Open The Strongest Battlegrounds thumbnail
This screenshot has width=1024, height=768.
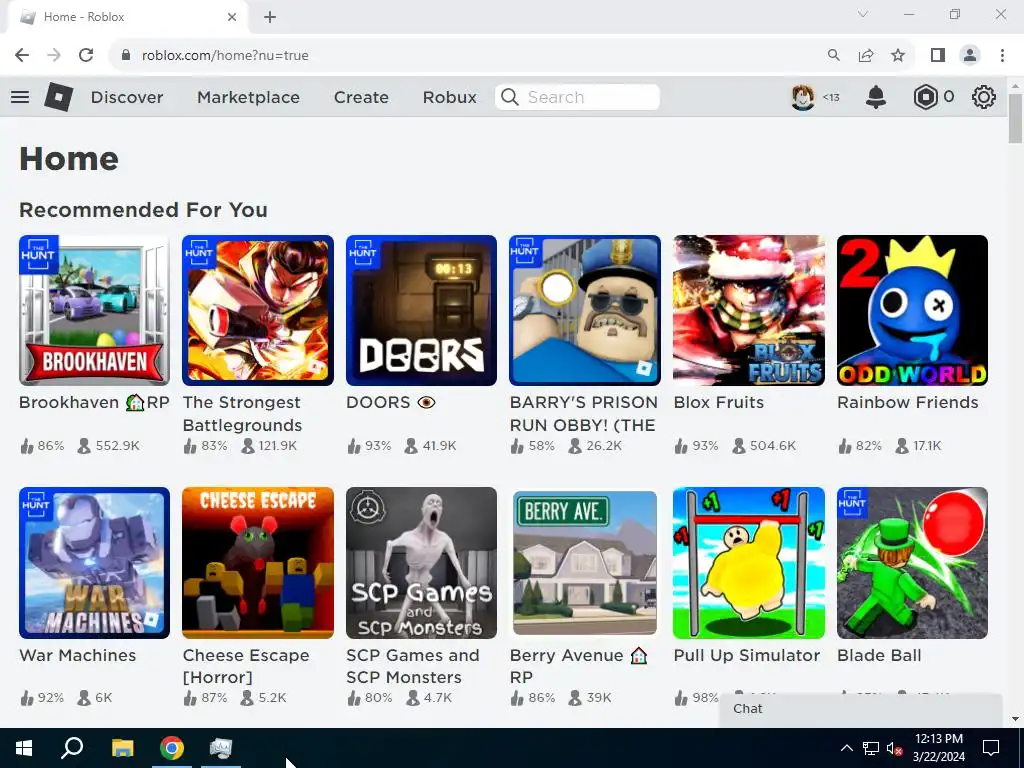coord(258,310)
